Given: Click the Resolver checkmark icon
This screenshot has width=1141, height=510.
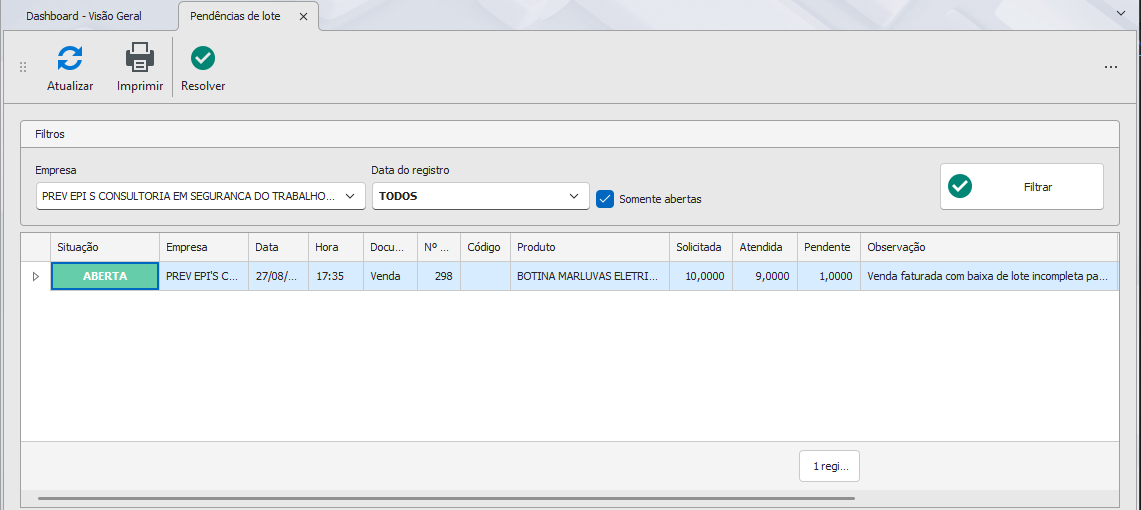Looking at the screenshot, I should (203, 58).
